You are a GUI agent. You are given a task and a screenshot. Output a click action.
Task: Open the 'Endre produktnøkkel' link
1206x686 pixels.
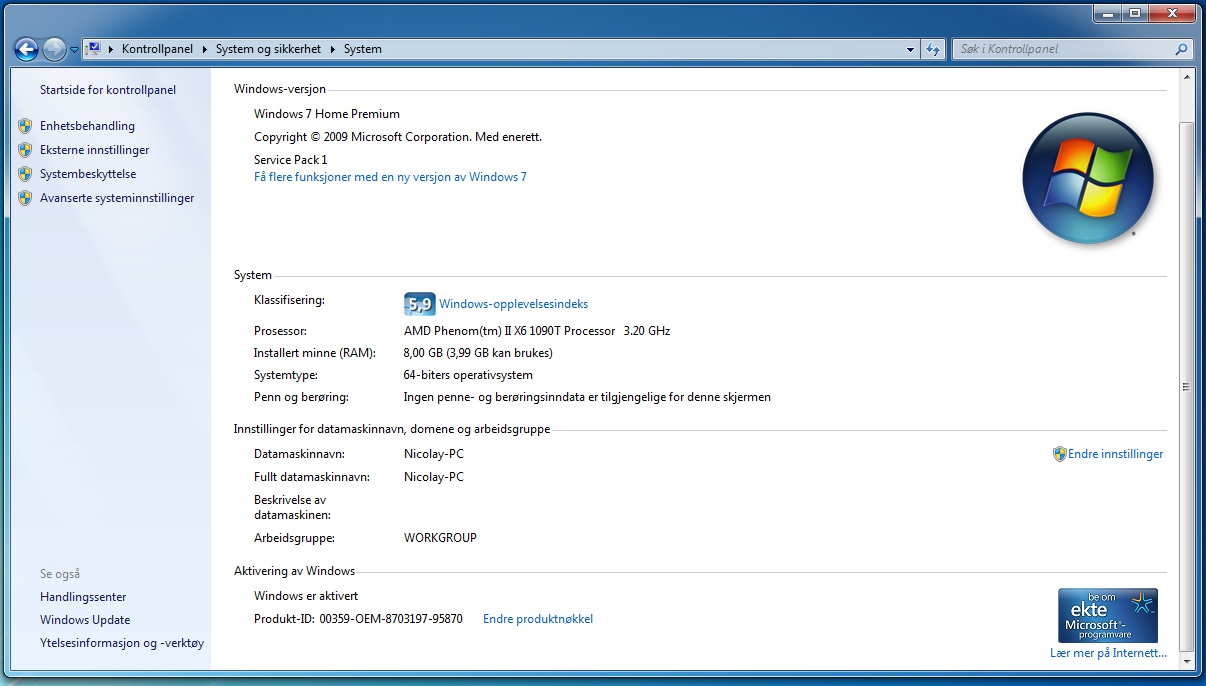click(x=538, y=619)
